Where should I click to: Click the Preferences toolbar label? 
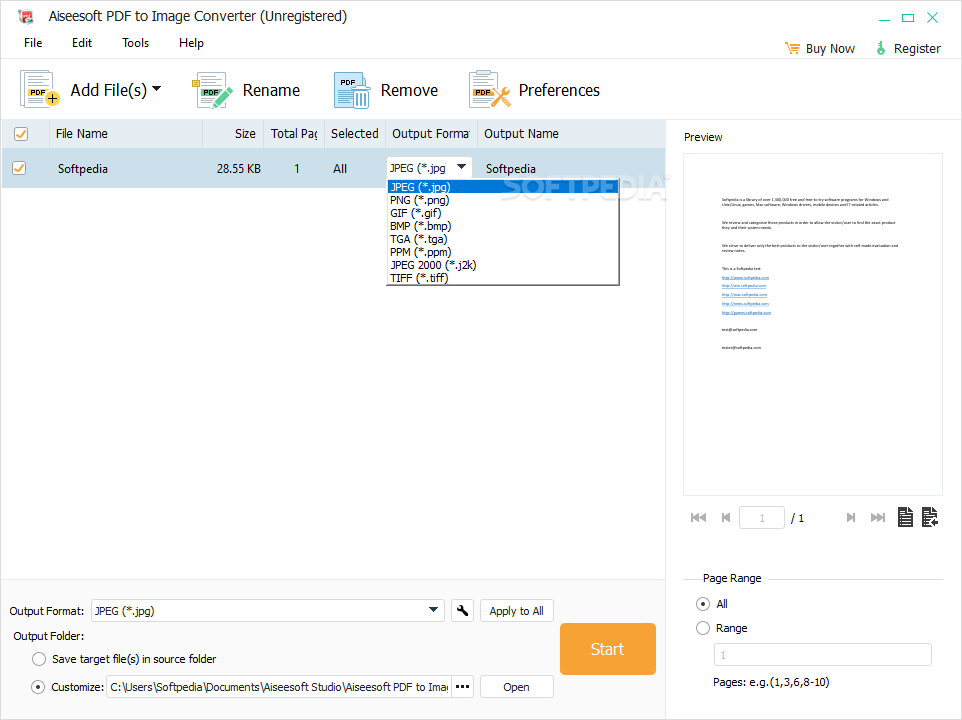click(559, 90)
